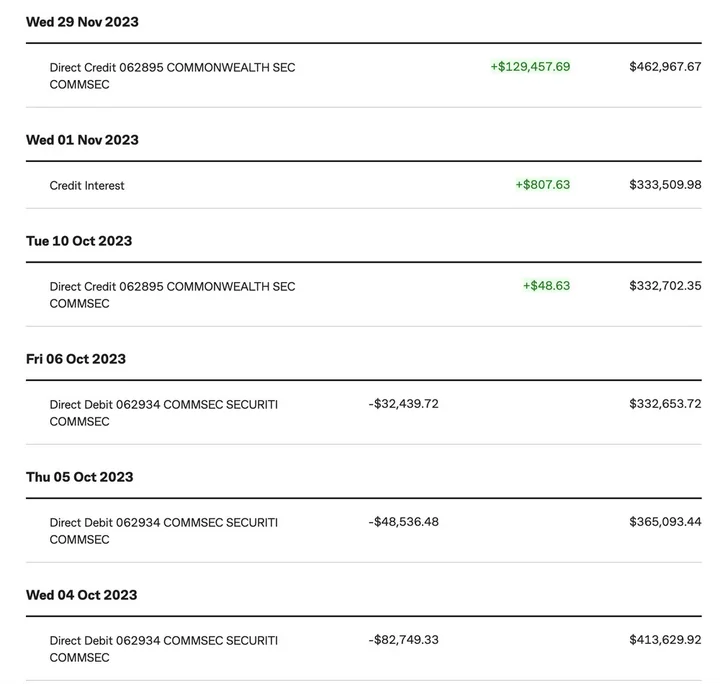Open the 06 Oct COMMSEC SECURITI direct debit

164,413
